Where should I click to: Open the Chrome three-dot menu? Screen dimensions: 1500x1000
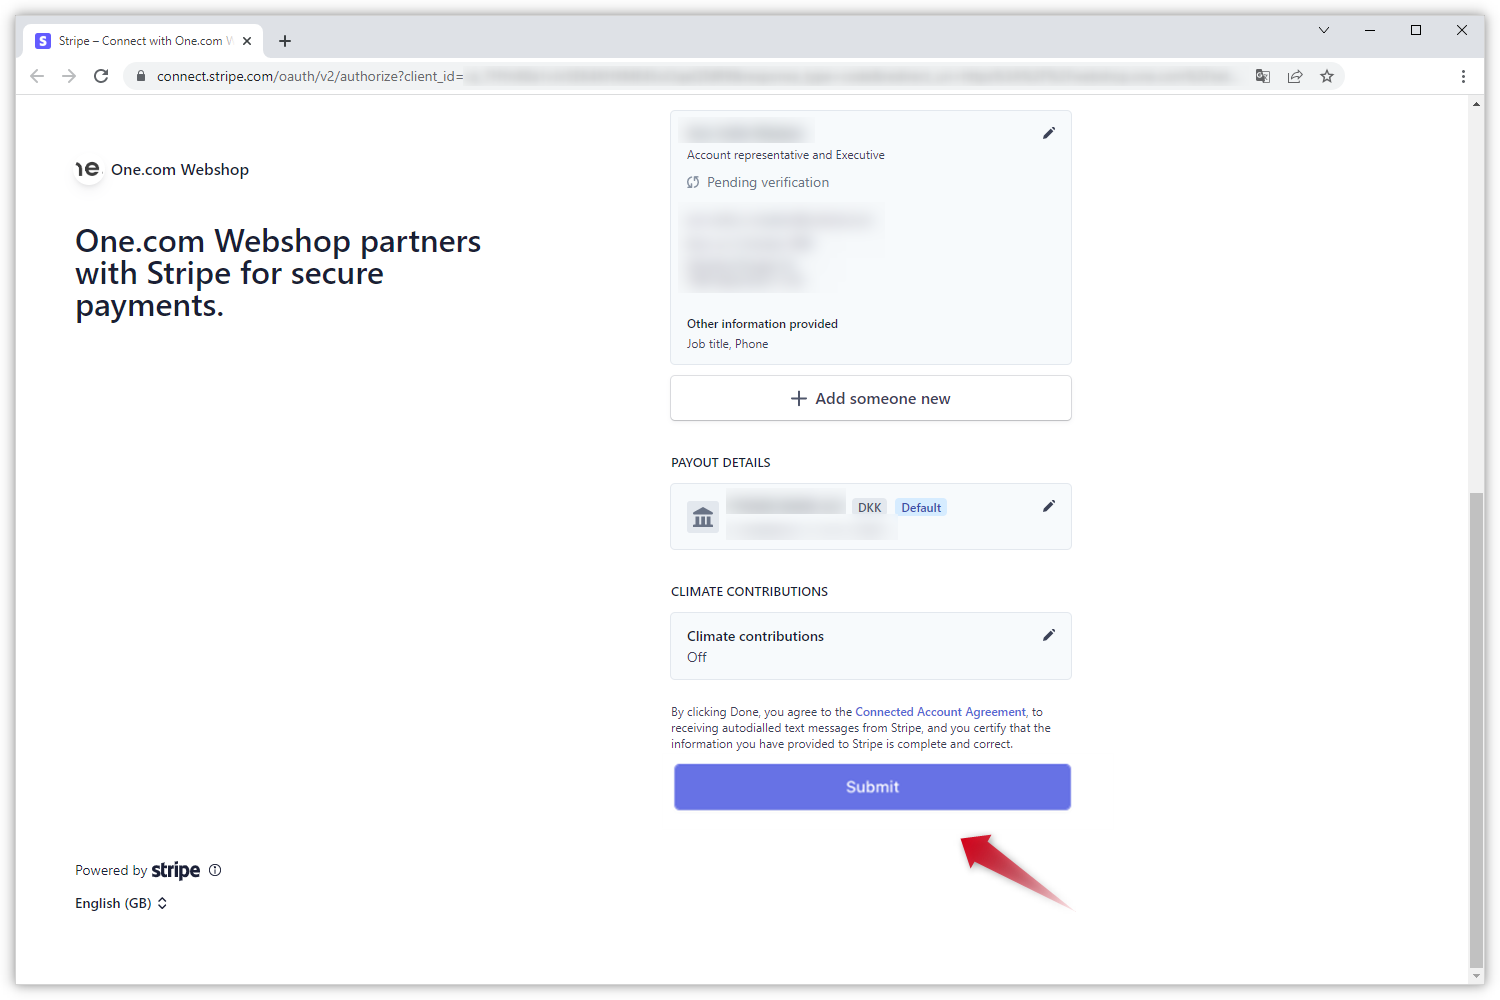[1463, 76]
